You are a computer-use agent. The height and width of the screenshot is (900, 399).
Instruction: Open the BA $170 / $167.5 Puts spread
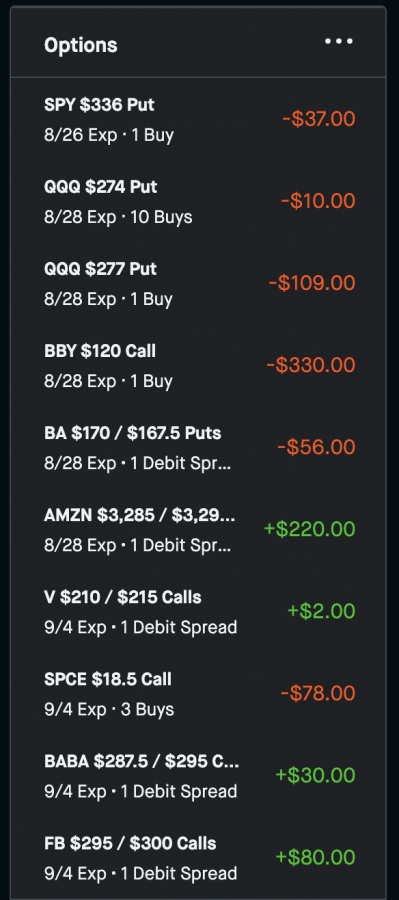point(198,448)
